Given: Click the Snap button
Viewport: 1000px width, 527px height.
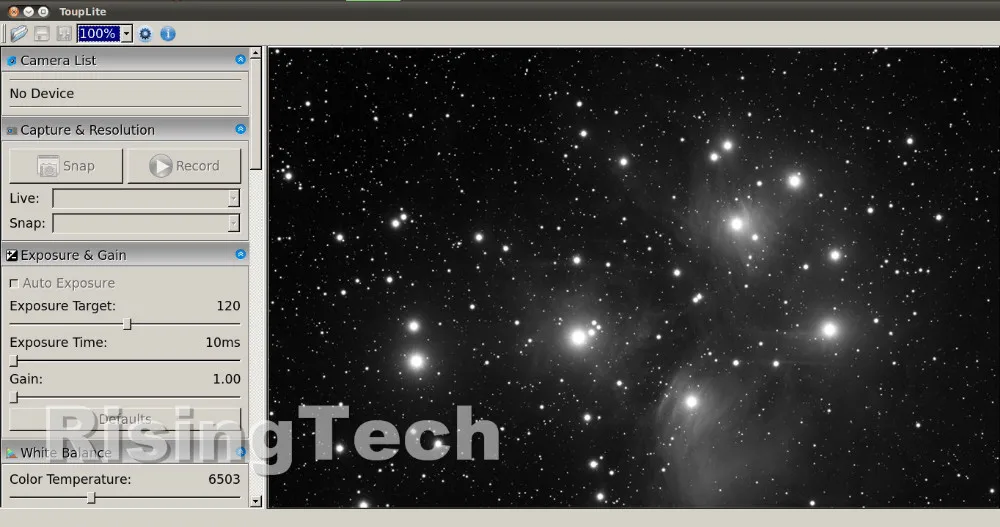Looking at the screenshot, I should coord(66,166).
